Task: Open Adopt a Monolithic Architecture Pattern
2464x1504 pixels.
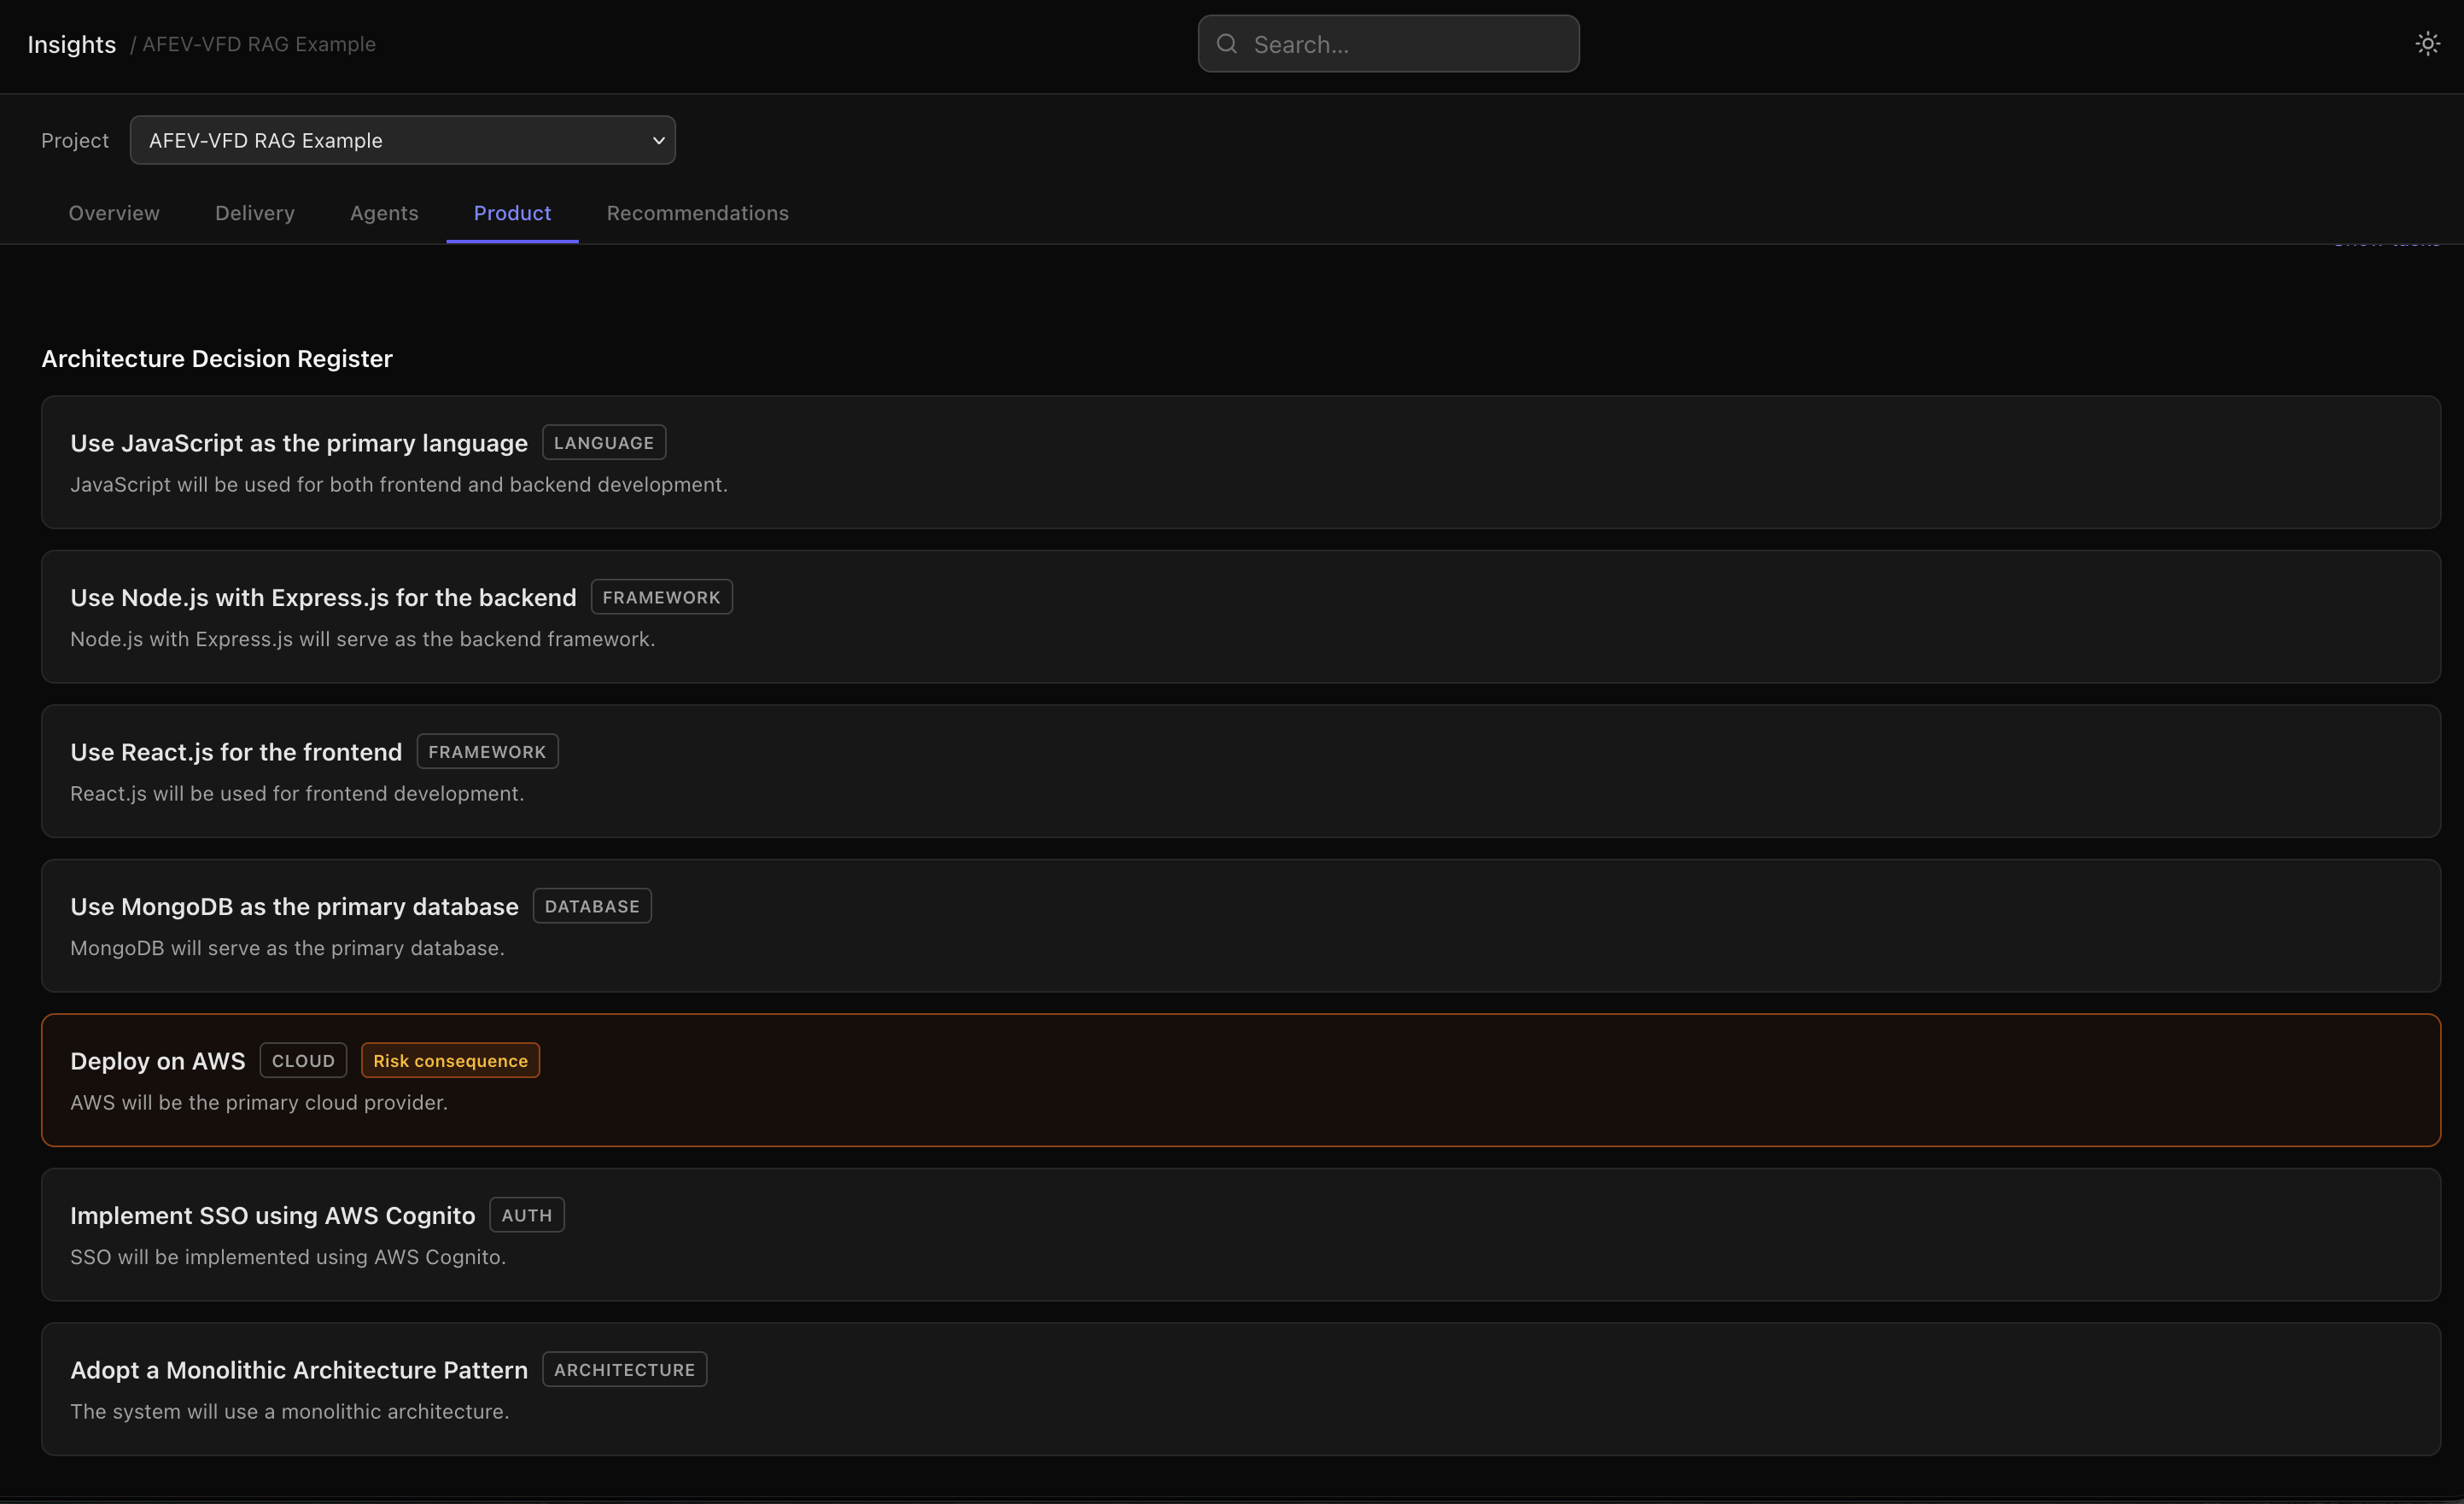Action: coord(1241,1389)
